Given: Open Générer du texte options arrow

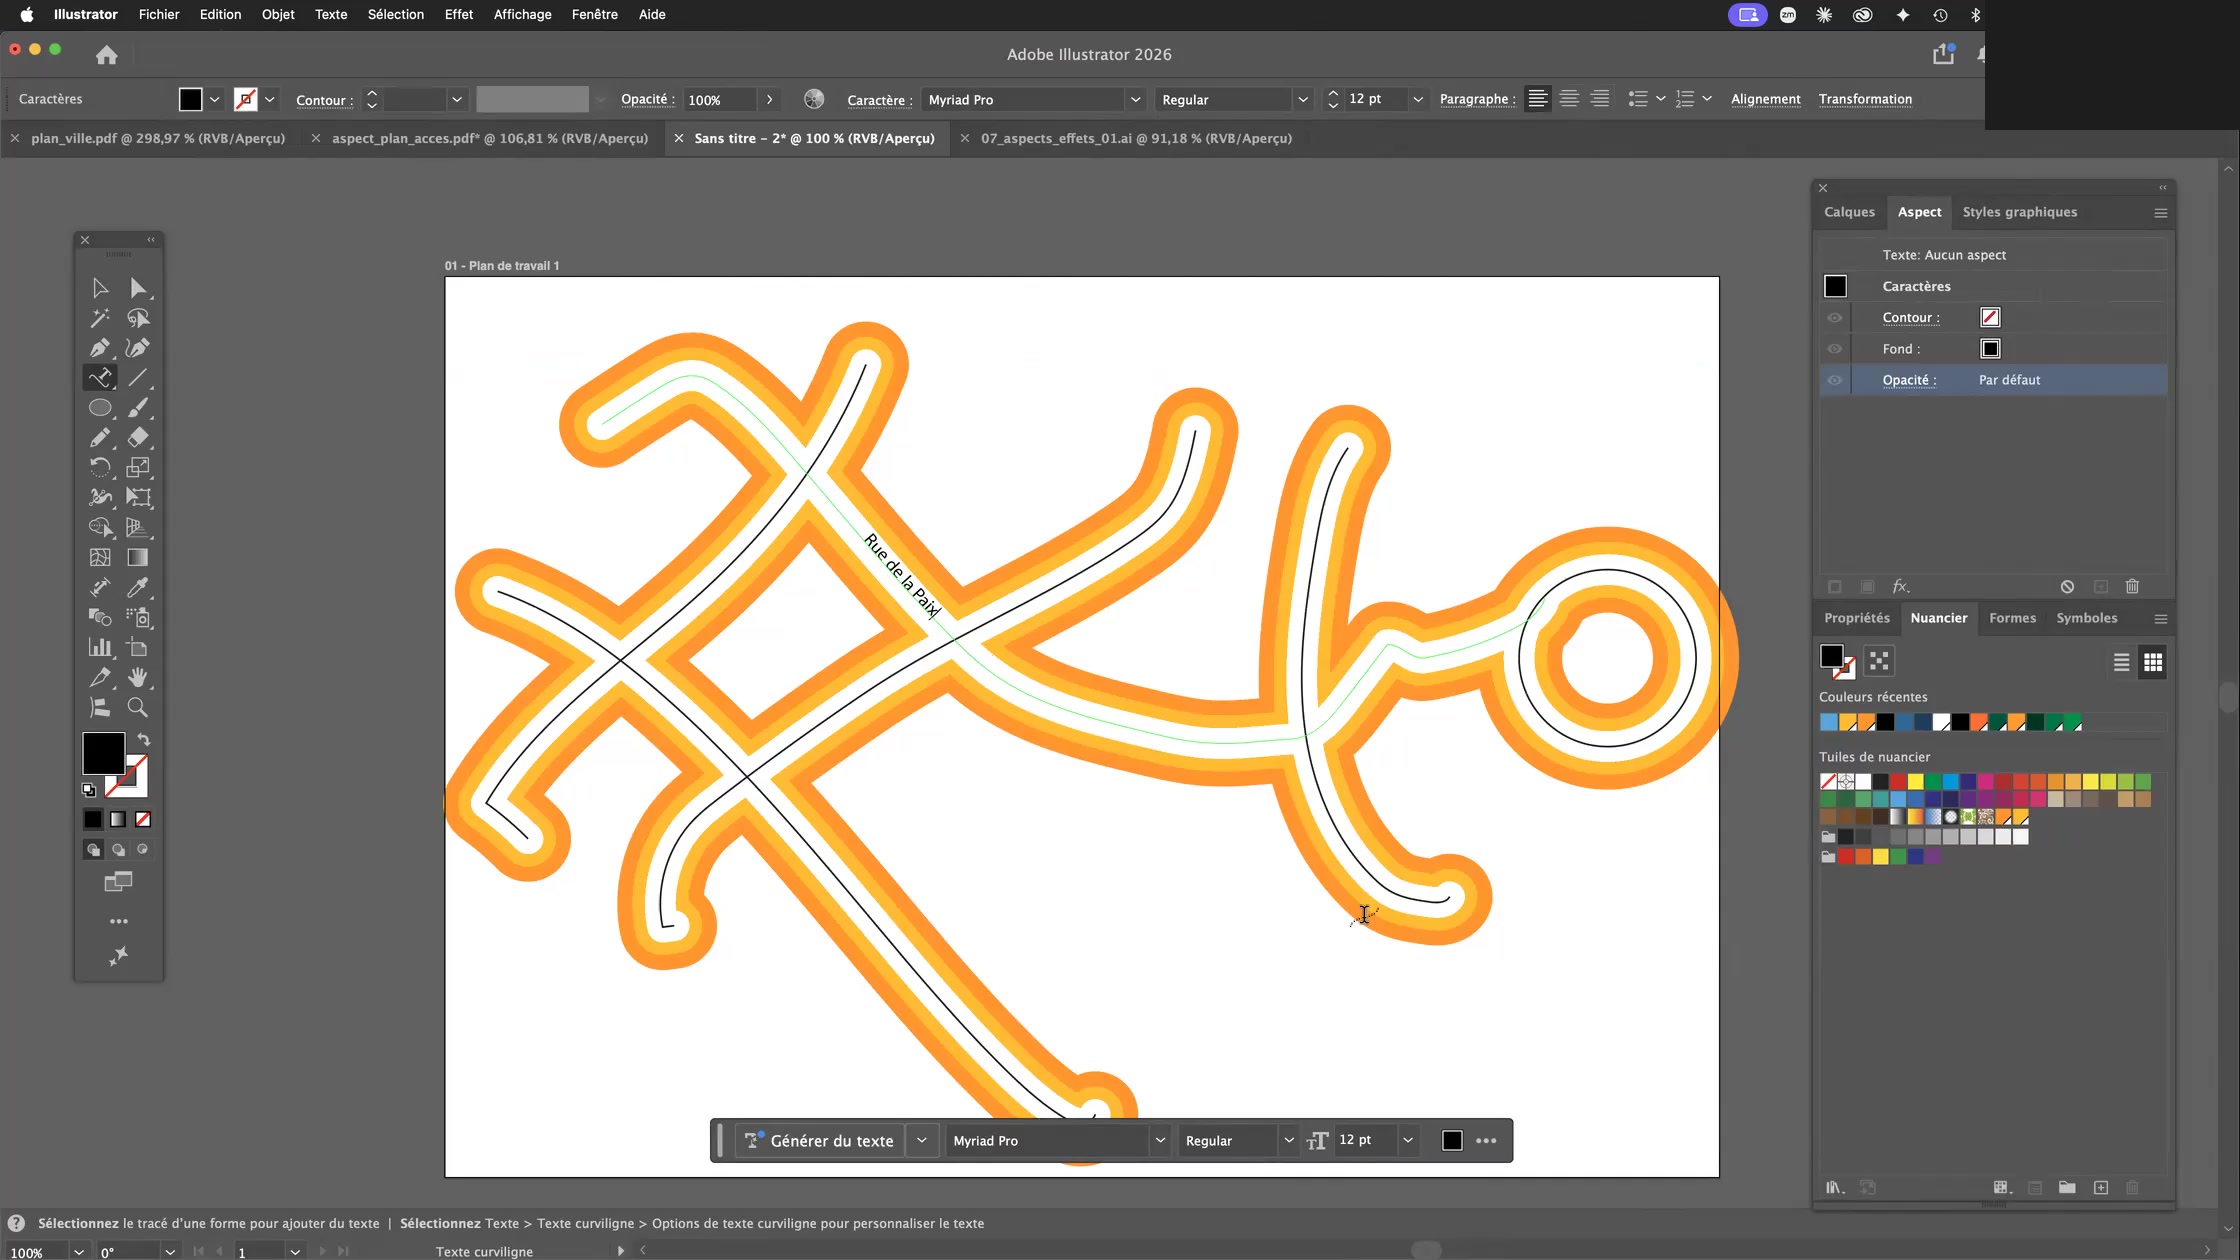Looking at the screenshot, I should pyautogui.click(x=921, y=1141).
